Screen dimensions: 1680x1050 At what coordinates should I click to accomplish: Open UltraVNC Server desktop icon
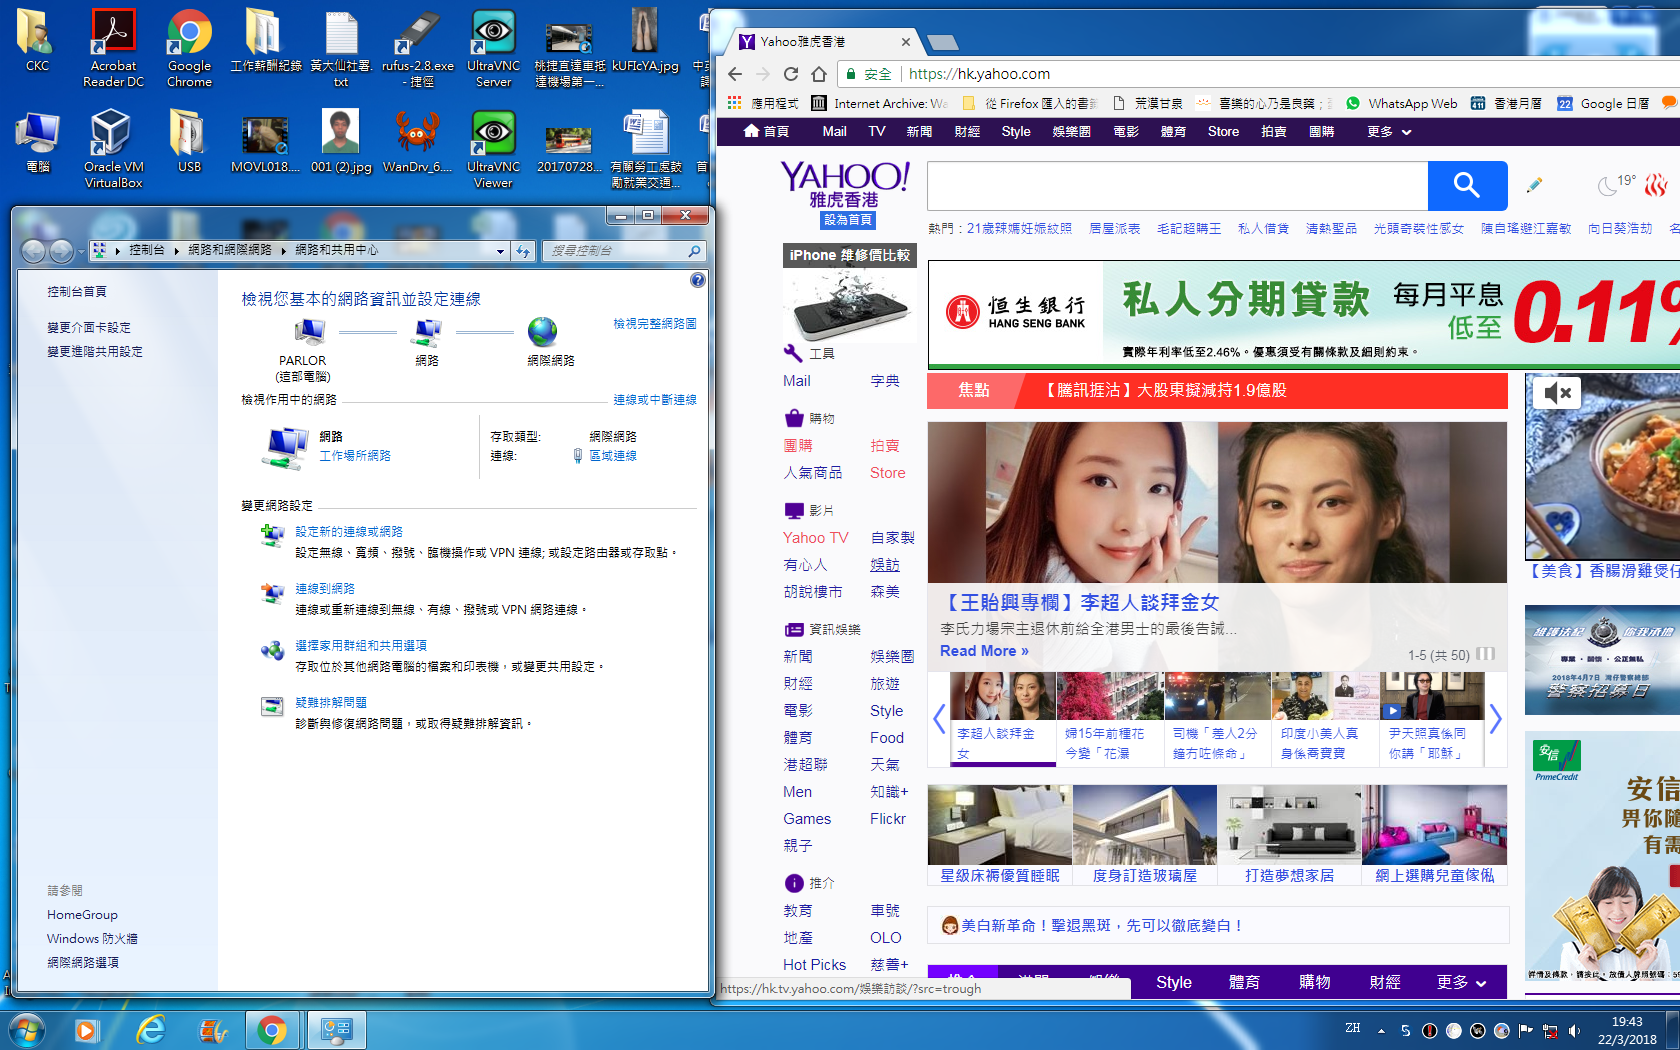493,47
